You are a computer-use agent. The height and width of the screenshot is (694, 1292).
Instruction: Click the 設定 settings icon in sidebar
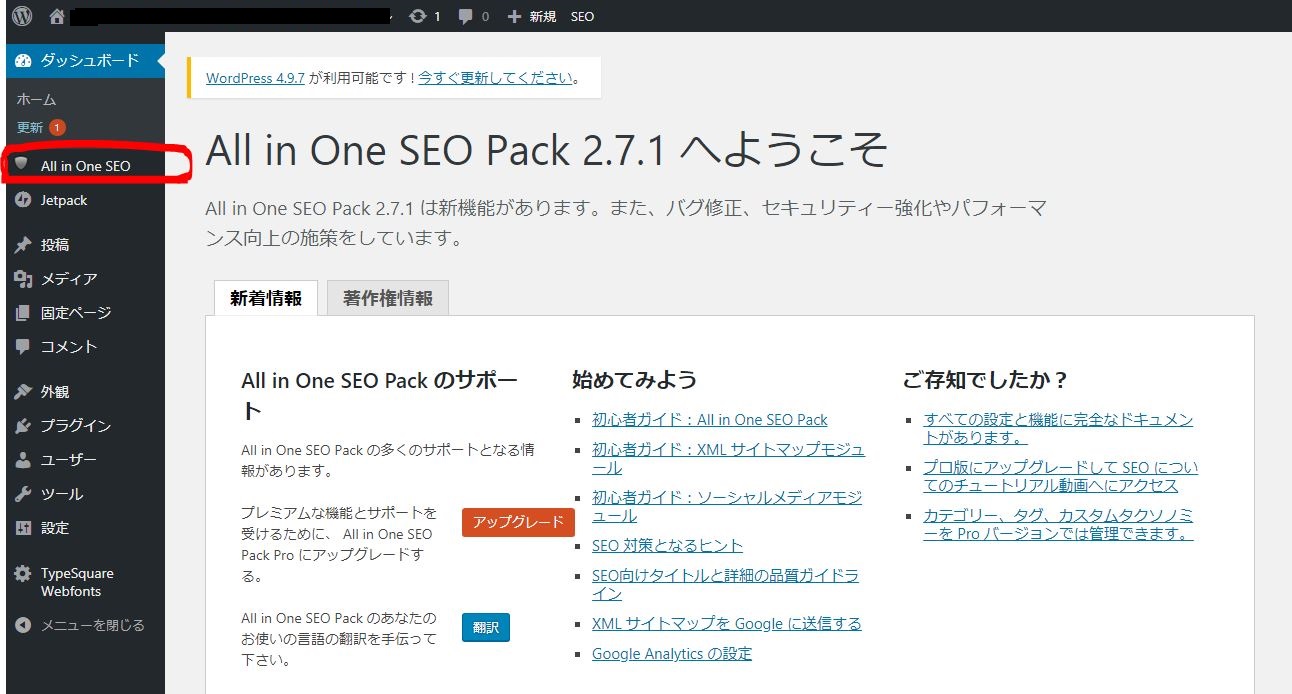(x=23, y=528)
